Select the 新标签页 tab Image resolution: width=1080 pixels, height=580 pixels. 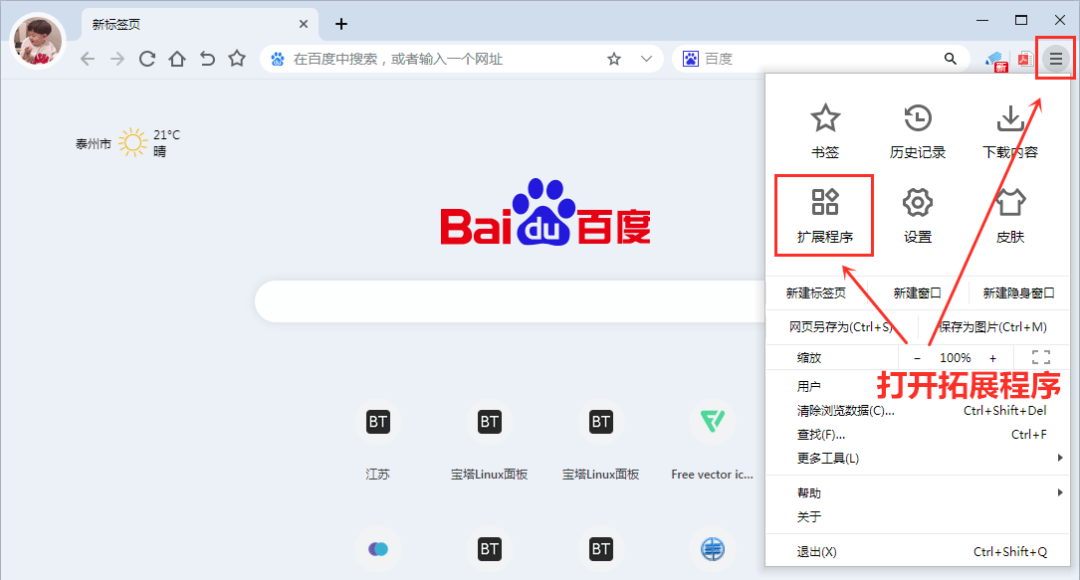[200, 24]
